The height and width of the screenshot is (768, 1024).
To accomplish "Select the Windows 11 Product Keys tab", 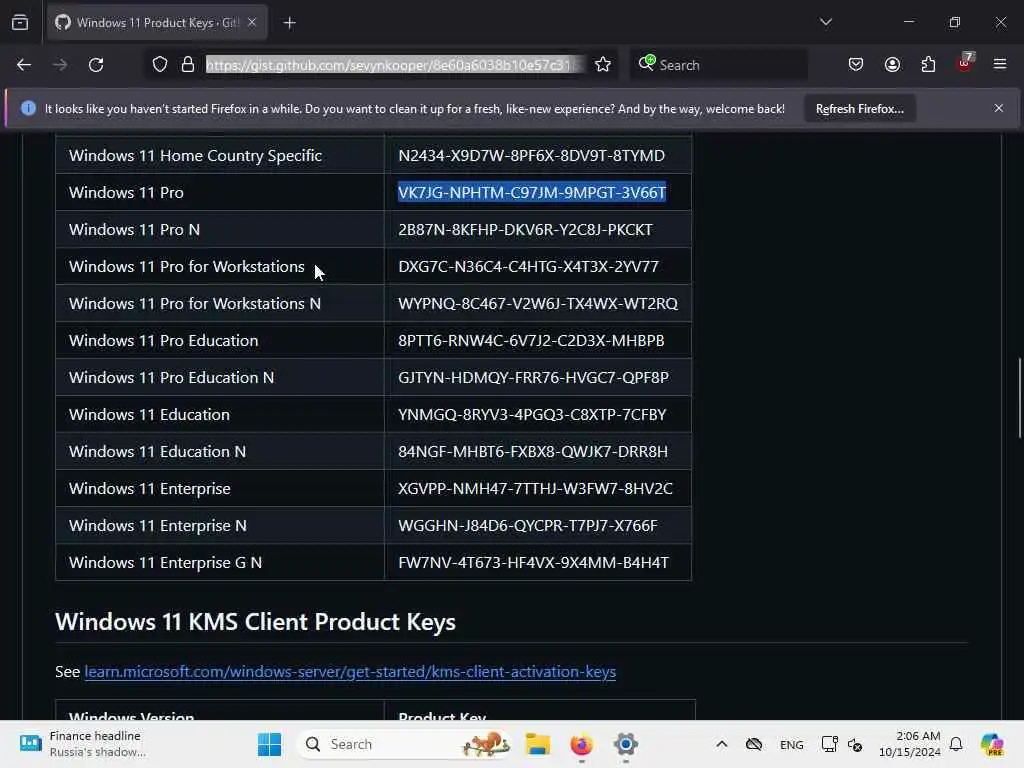I will 157,23.
